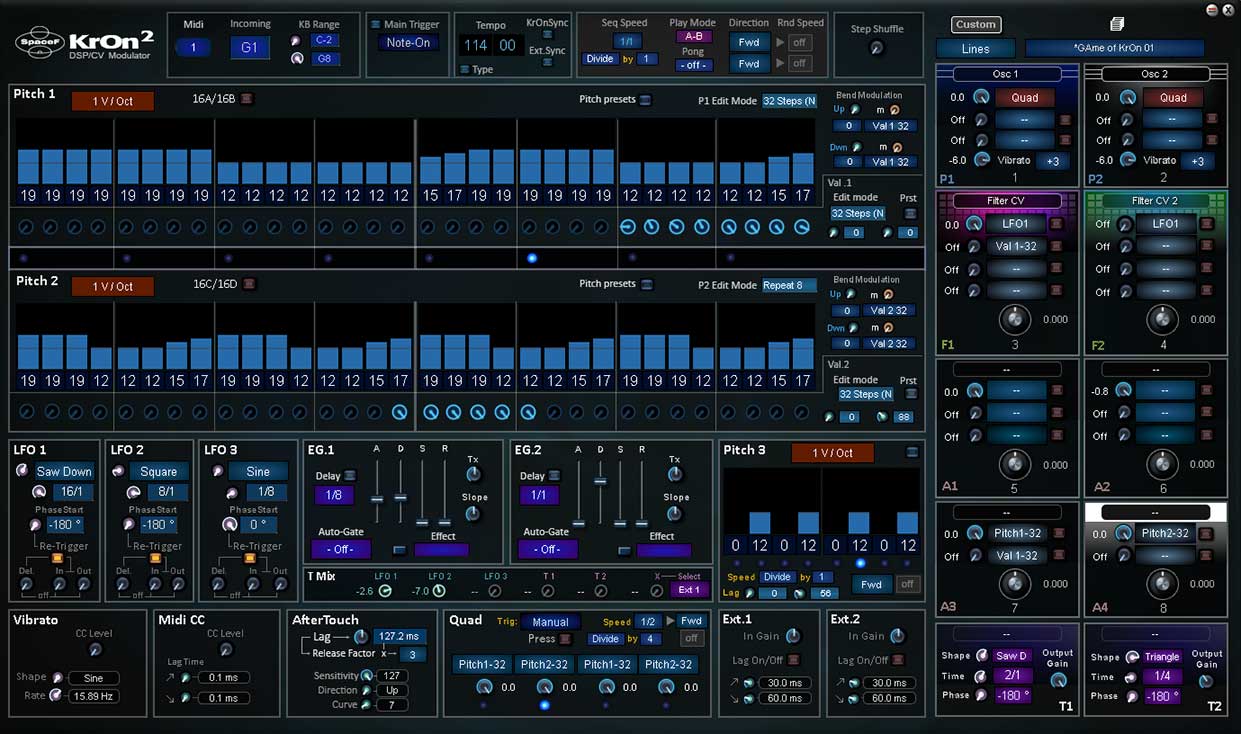Click the T Mix LFO 1 knob

click(x=384, y=591)
